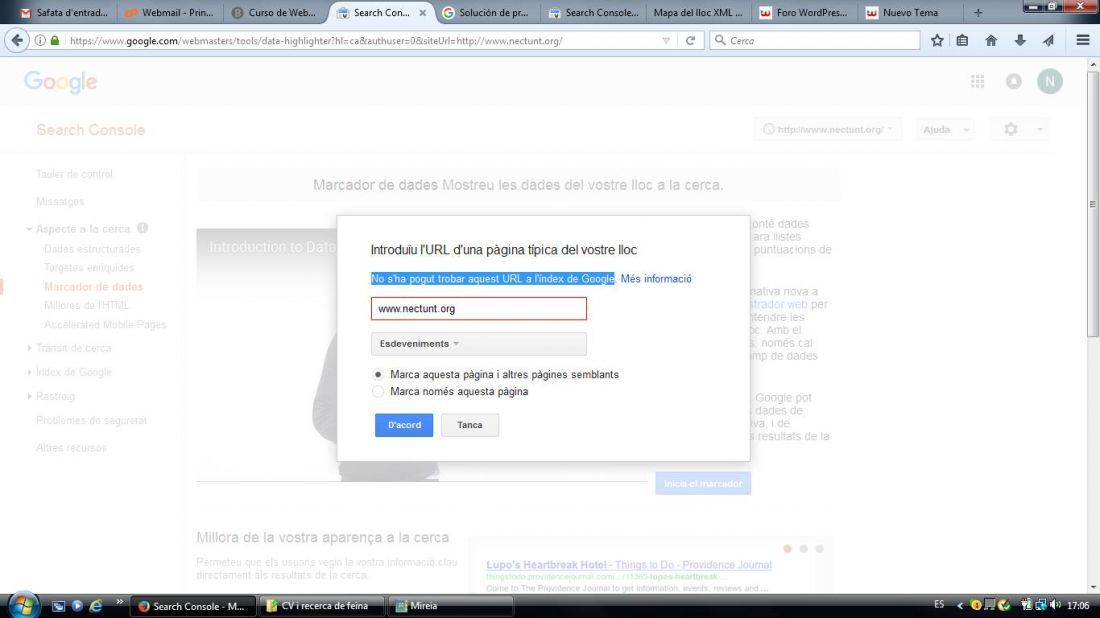
Task: Open the account avatar labeled N
Action: coord(1049,81)
